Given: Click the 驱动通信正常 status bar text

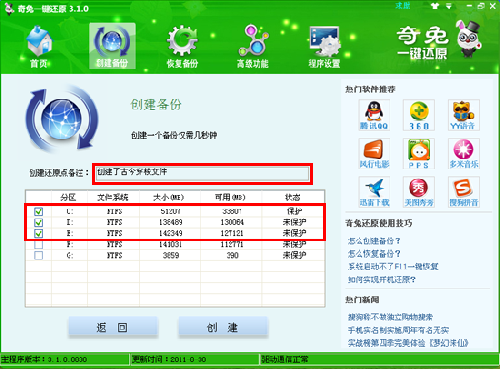Looking at the screenshot, I should pyautogui.click(x=285, y=360).
